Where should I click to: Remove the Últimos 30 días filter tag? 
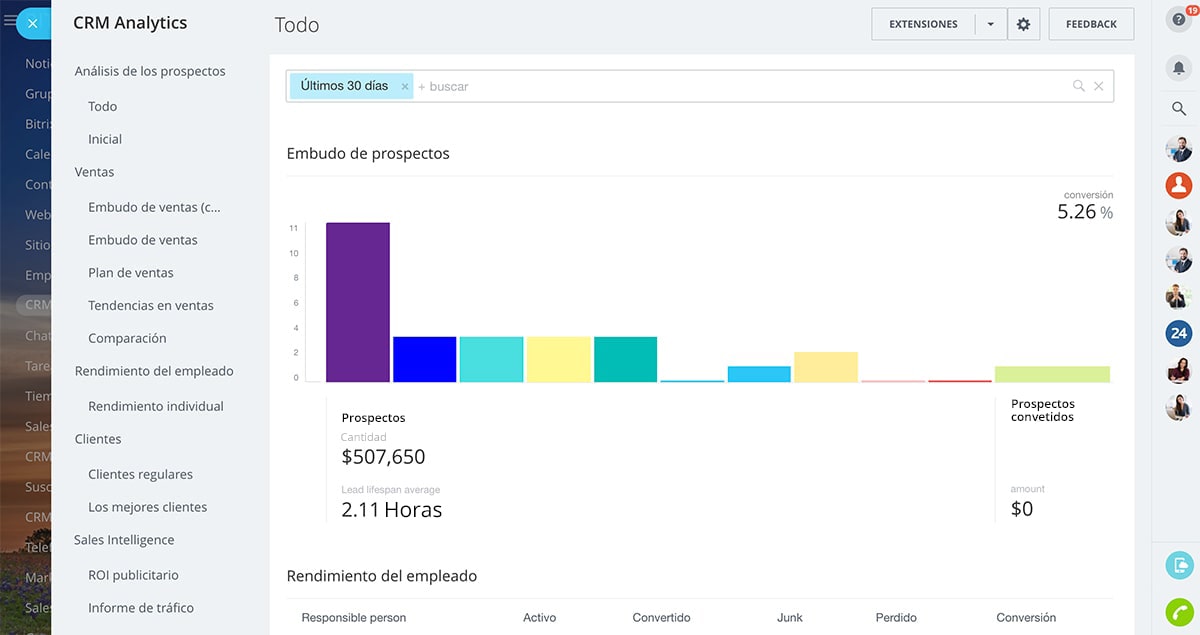coord(405,87)
